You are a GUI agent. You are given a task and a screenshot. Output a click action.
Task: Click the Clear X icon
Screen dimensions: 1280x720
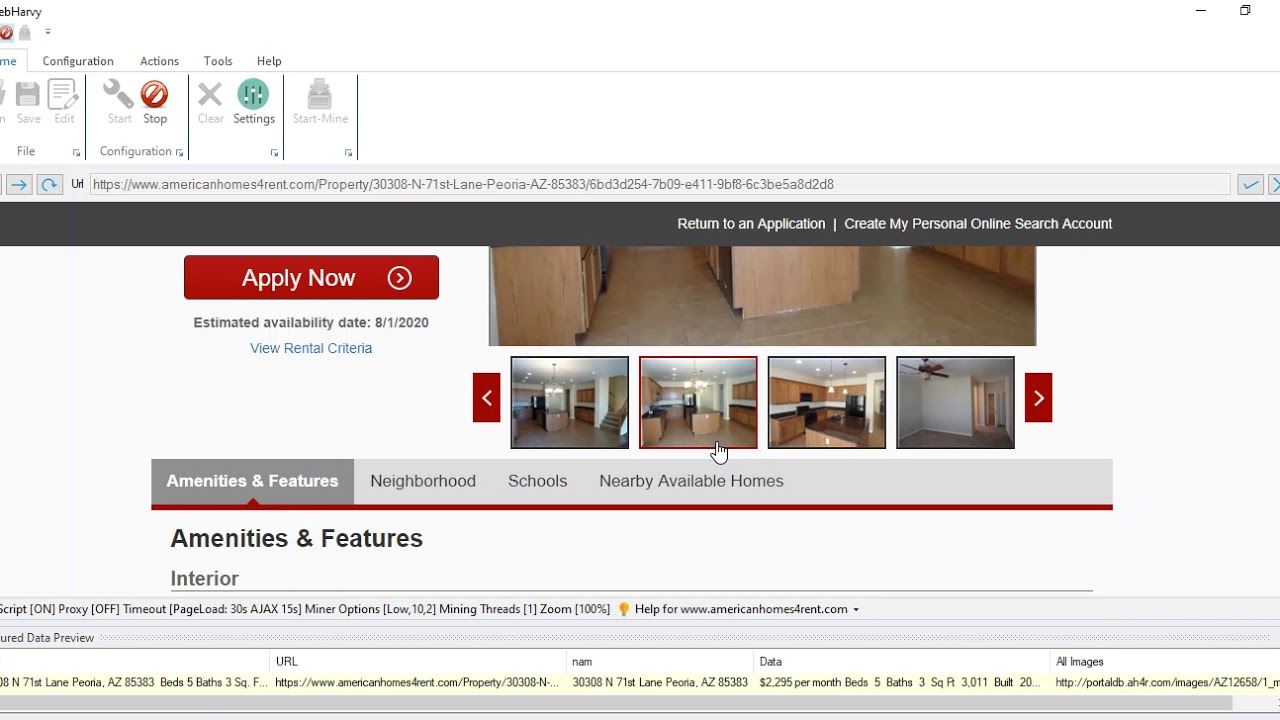210,95
